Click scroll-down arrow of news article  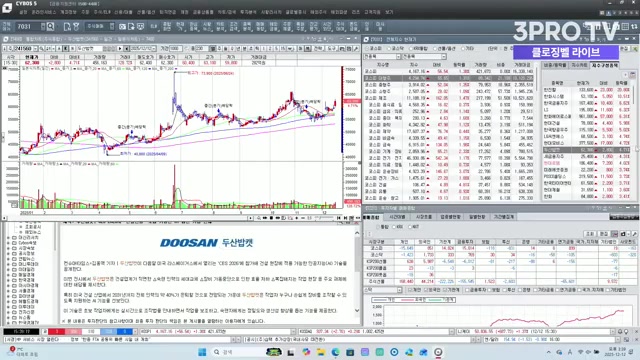click(357, 311)
